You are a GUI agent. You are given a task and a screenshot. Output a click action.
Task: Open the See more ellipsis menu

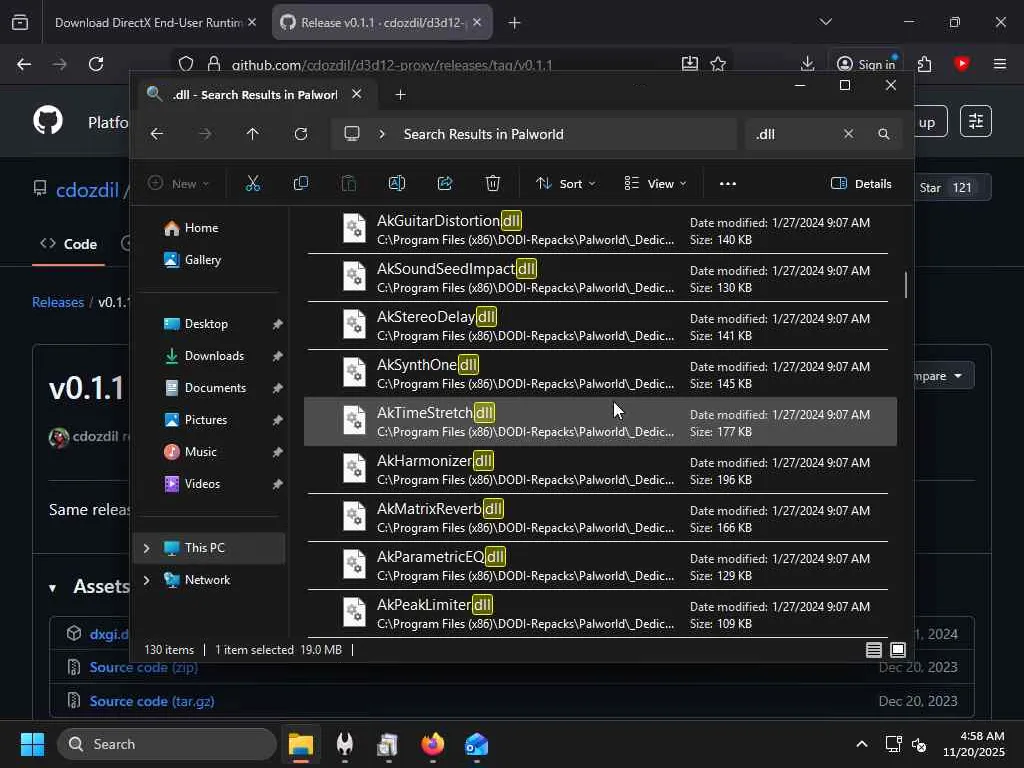pyautogui.click(x=728, y=184)
